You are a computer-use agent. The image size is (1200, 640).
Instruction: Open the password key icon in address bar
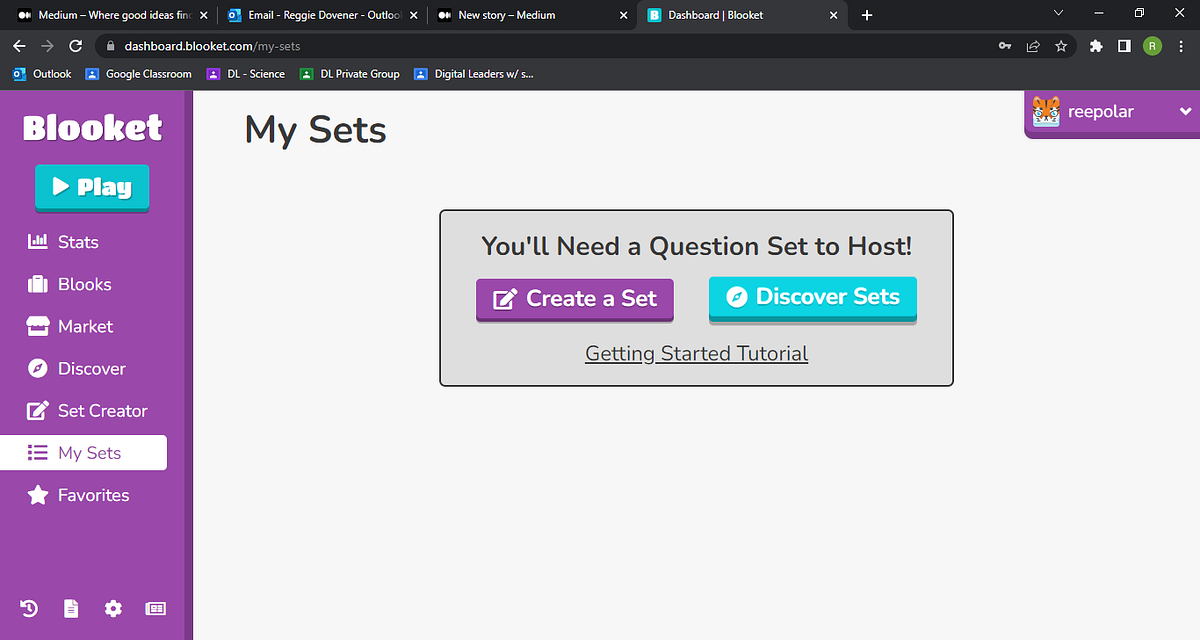pos(1005,46)
